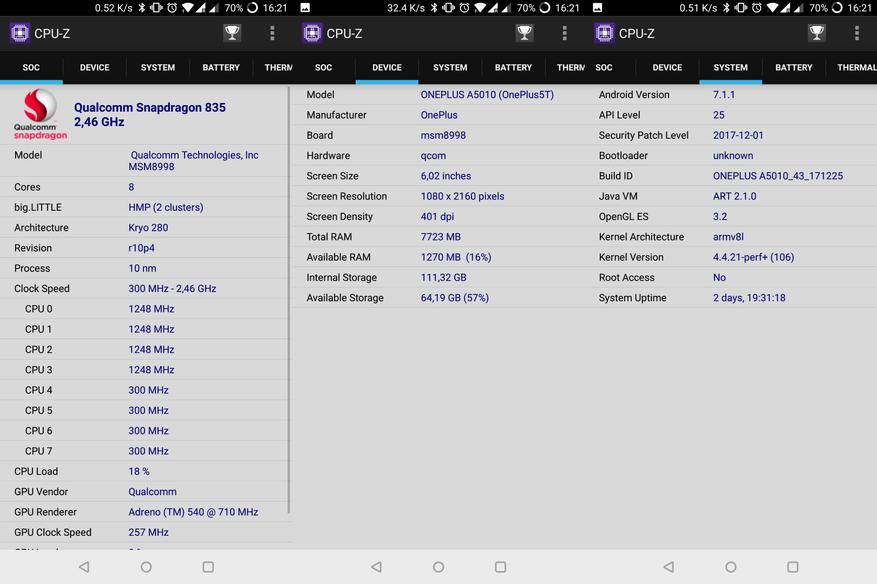
Task: Tap the Qualcomm Snapdragon 835 heading text
Action: tap(149, 107)
